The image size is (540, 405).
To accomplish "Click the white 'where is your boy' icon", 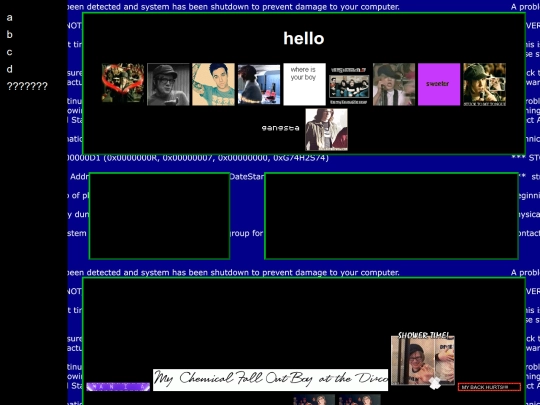I will [304, 84].
